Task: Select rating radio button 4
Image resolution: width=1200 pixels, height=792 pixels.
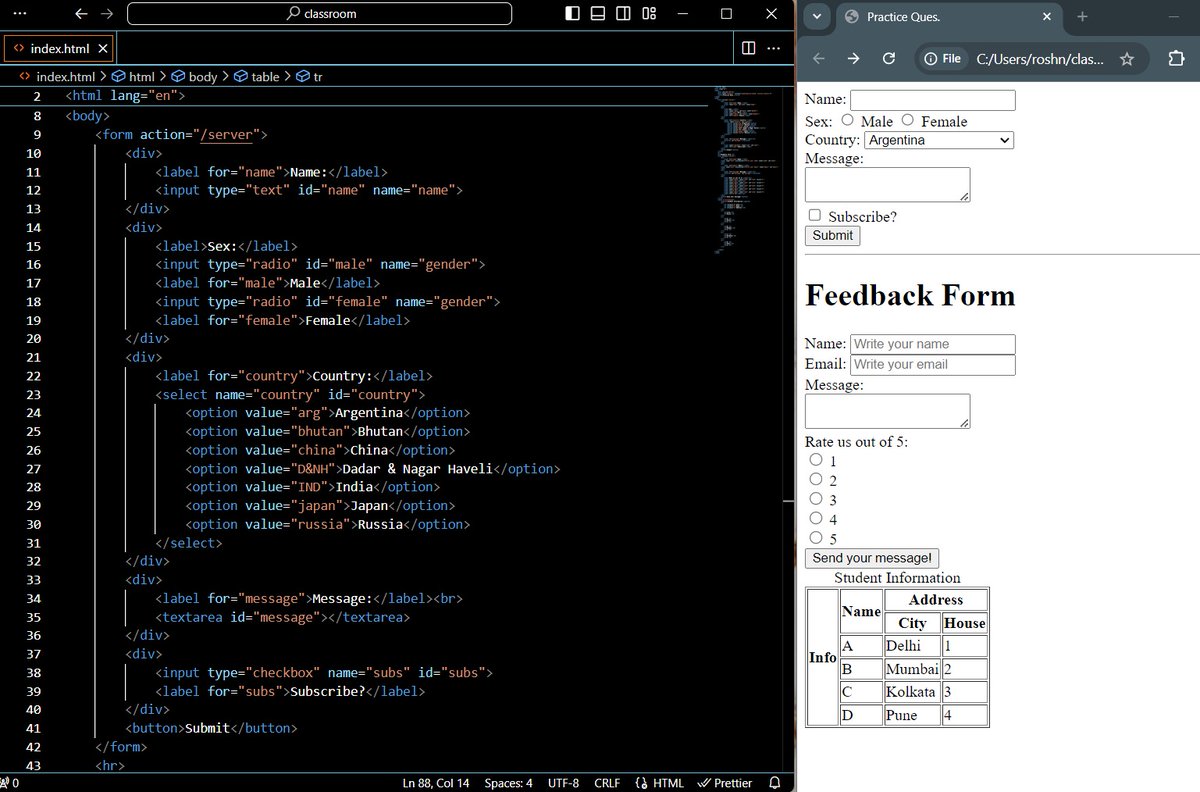Action: (816, 518)
